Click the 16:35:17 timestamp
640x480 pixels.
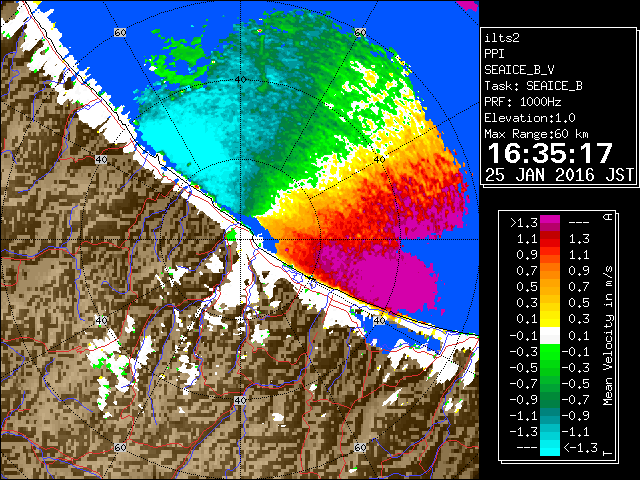pos(550,153)
